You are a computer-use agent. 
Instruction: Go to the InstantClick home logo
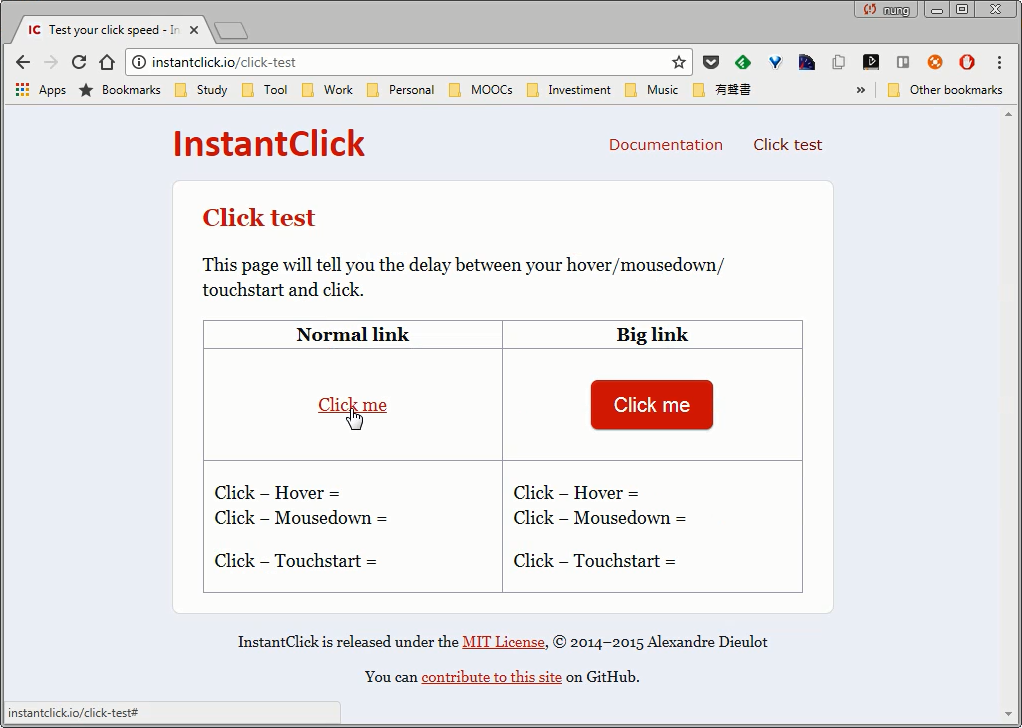tap(269, 144)
